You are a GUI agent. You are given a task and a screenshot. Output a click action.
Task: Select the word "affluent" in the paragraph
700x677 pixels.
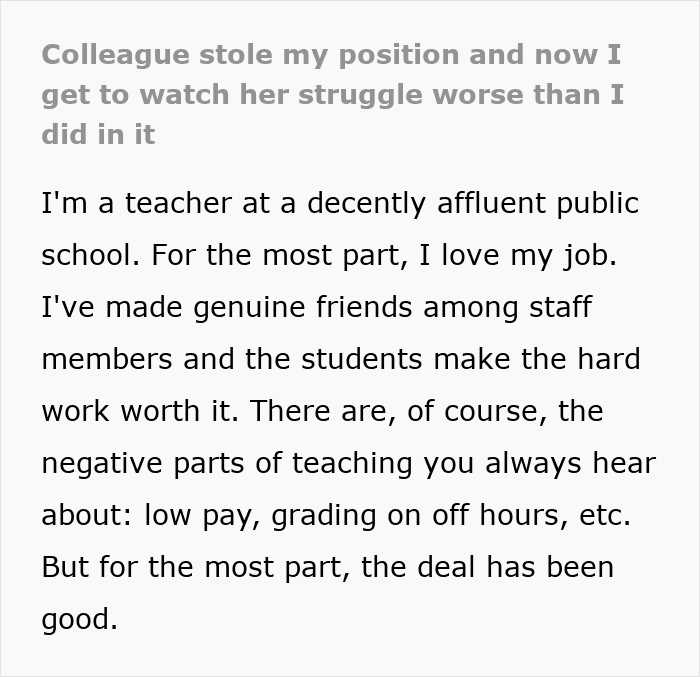pyautogui.click(x=491, y=203)
